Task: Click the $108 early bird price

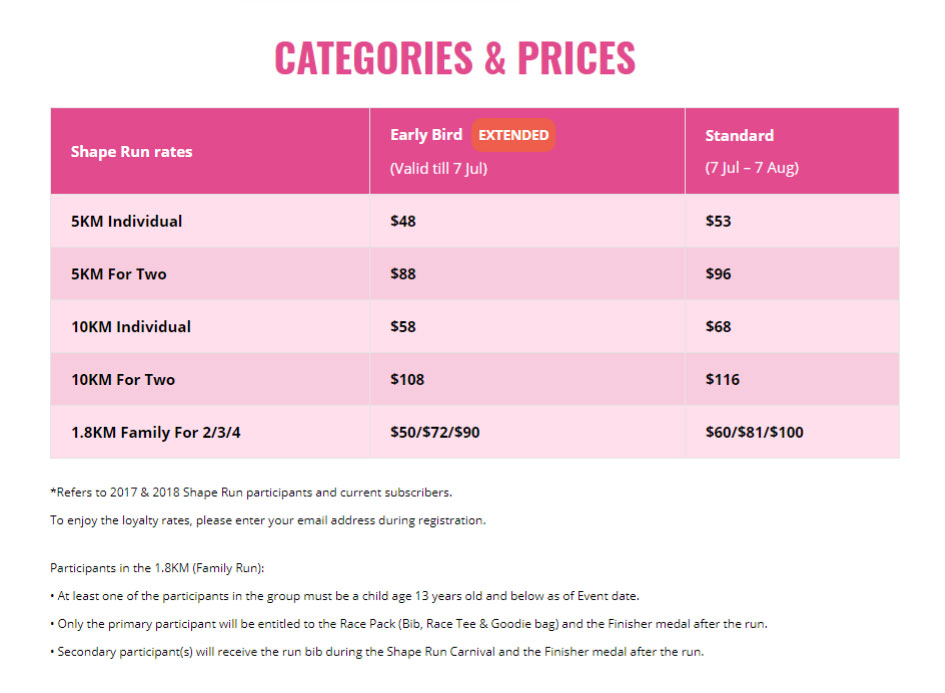Action: 407,380
